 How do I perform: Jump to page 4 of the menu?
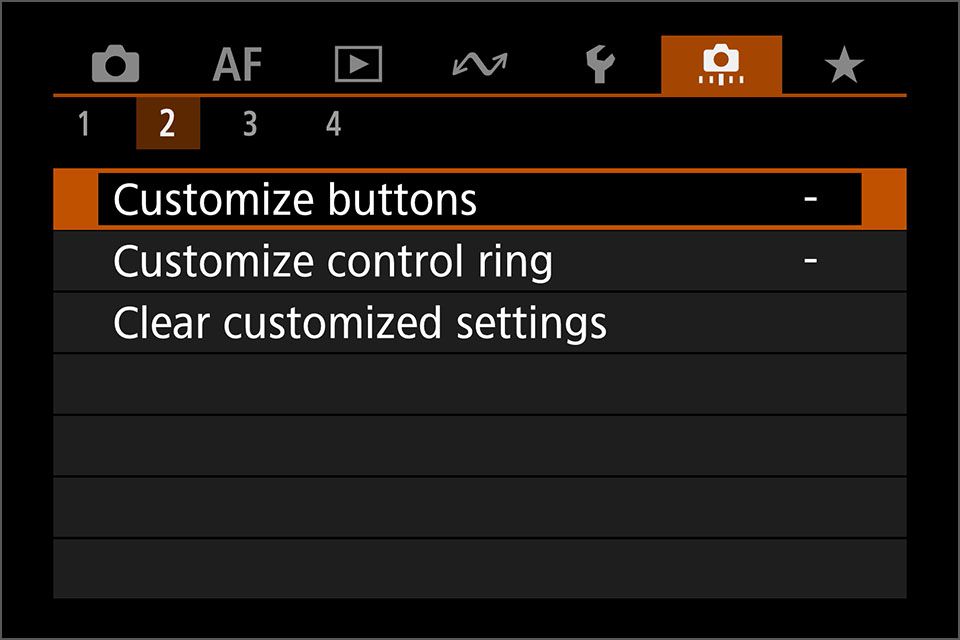tap(333, 124)
